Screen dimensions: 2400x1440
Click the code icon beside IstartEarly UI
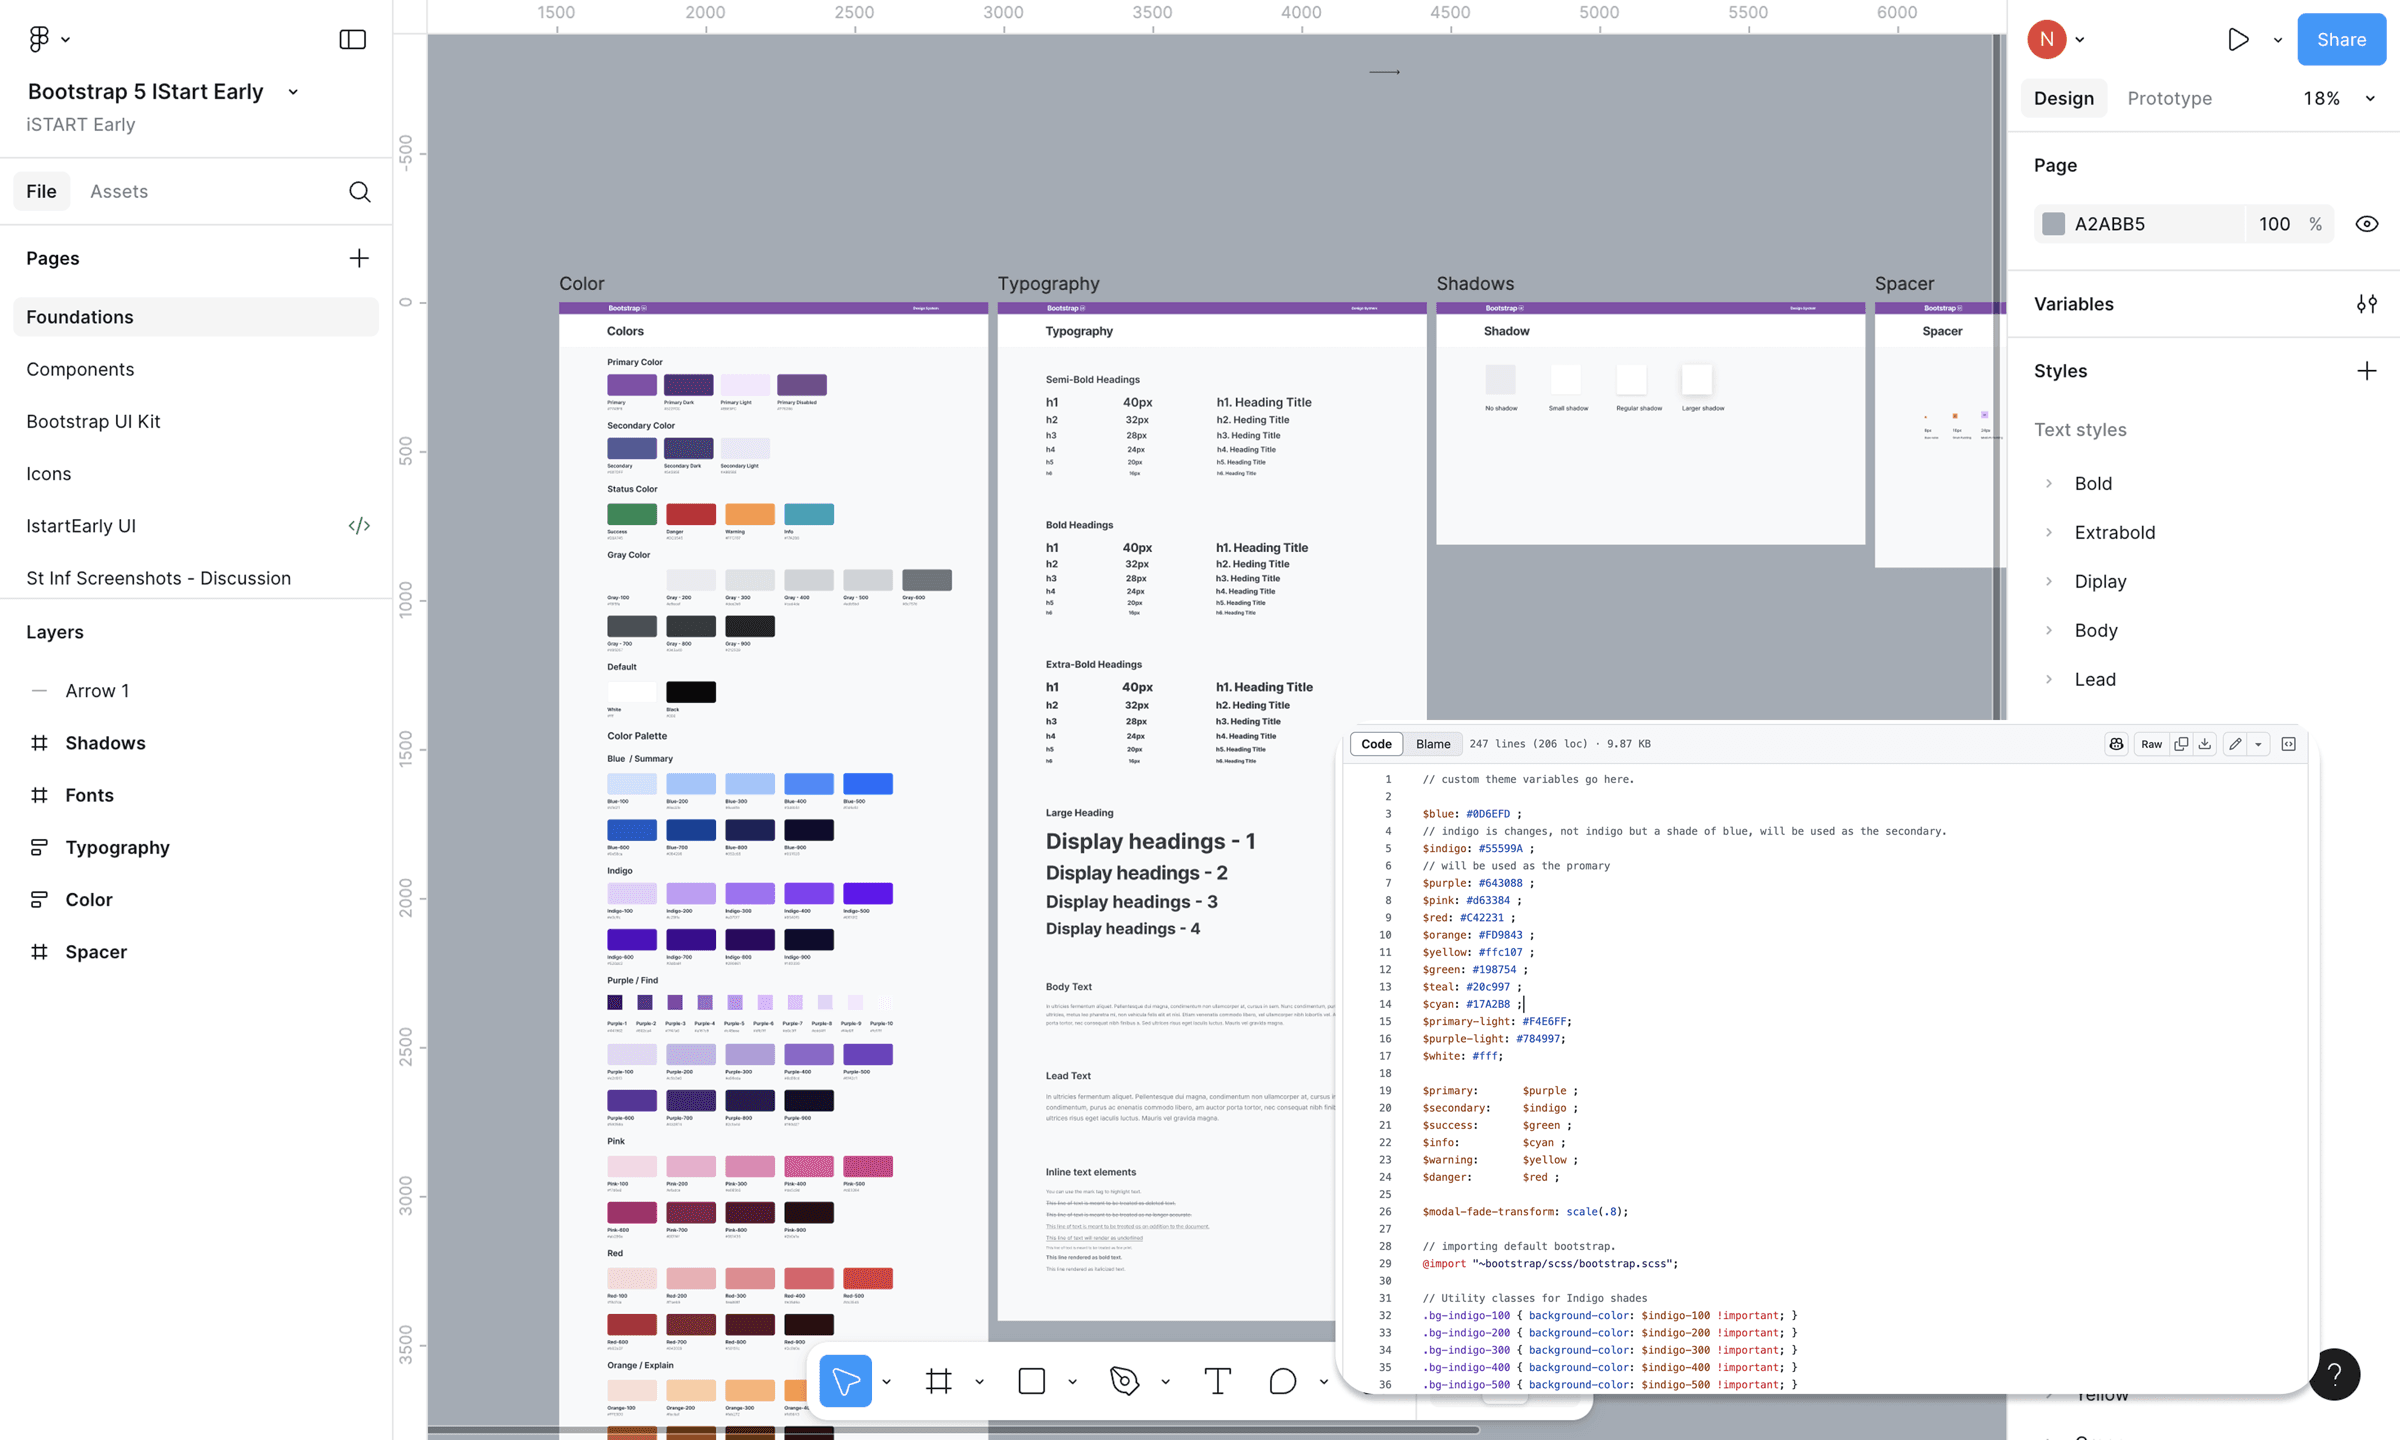coord(359,526)
